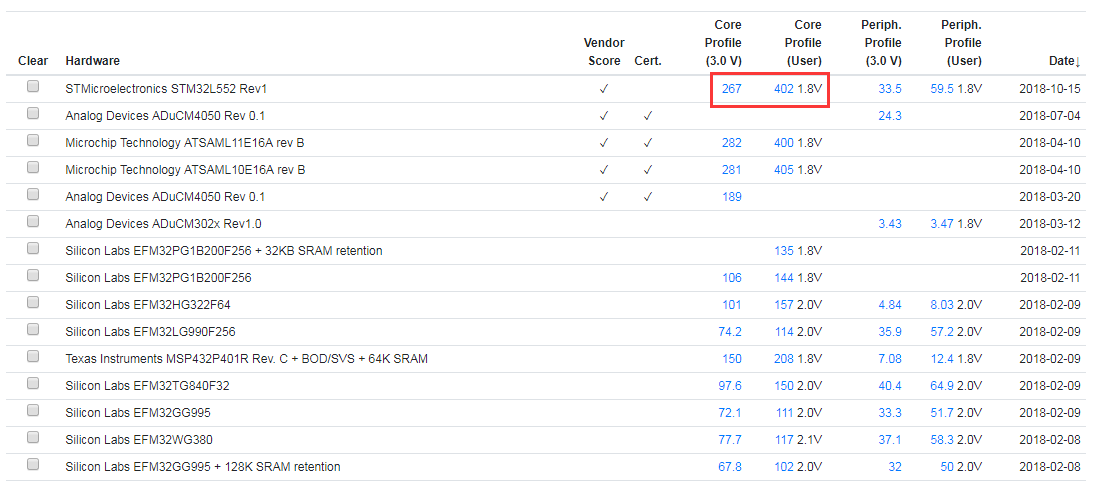Click the Periph. Profile (User) header
This screenshot has width=1096, height=483.
[962, 43]
